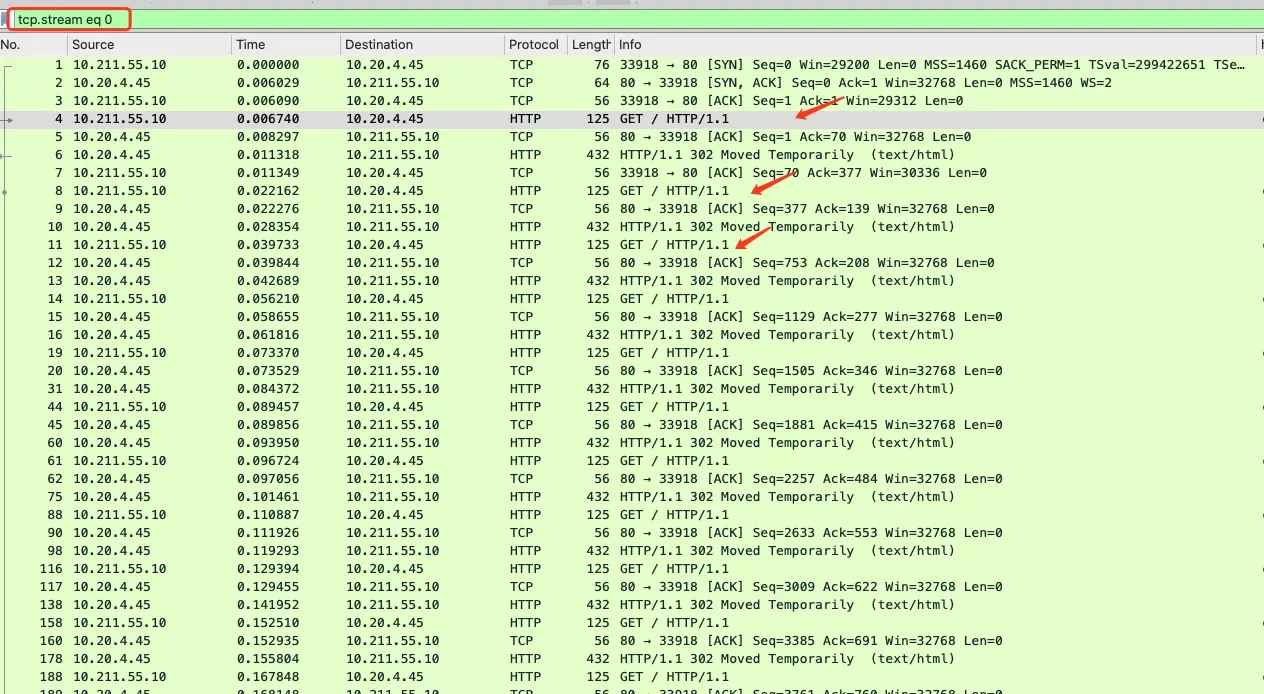
Task: Click the display filter bookmark icon
Action: pos(5,20)
